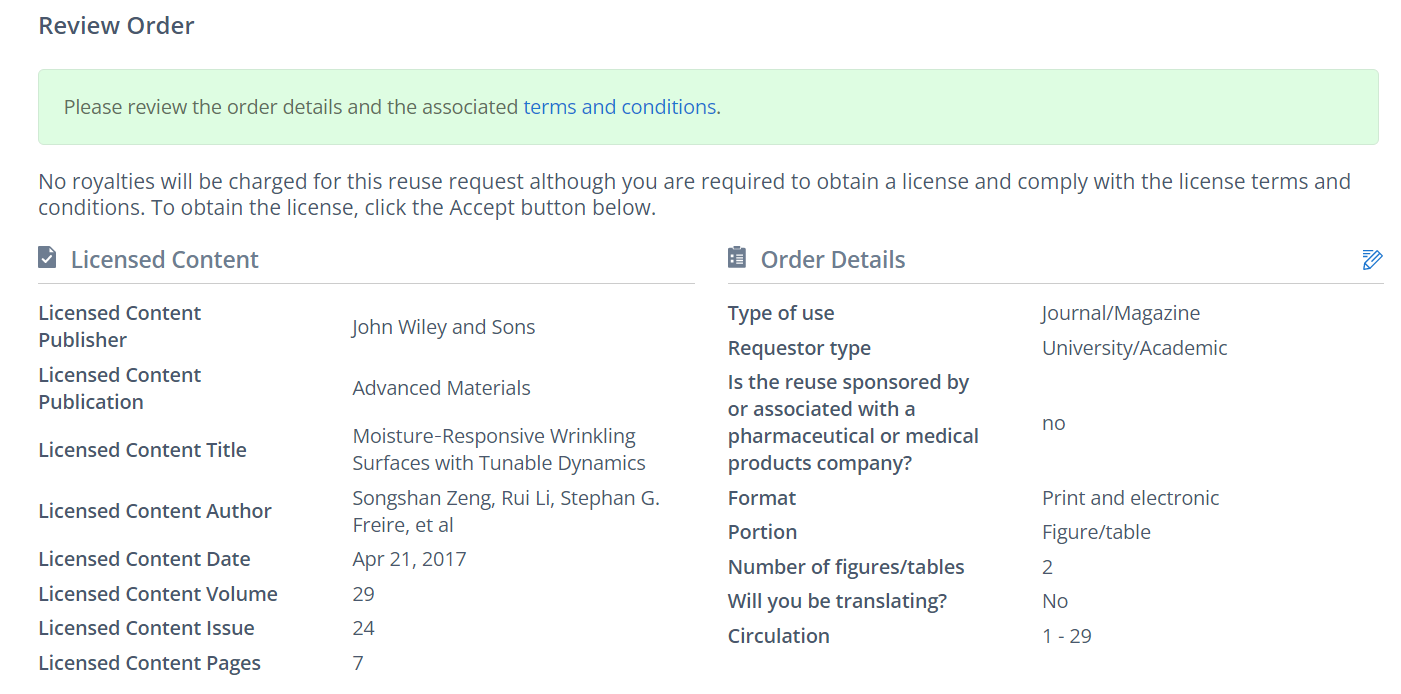Click the Journal/Magazine type of use value
The width and height of the screenshot is (1401, 694).
(1120, 313)
